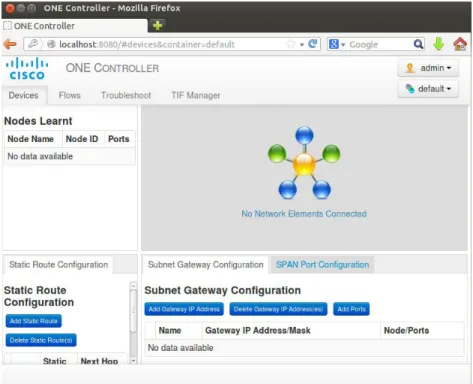Image resolution: width=473 pixels, height=384 pixels.
Task: Click the scrollbar up arrow in Static Route panel
Action: pos(133,285)
